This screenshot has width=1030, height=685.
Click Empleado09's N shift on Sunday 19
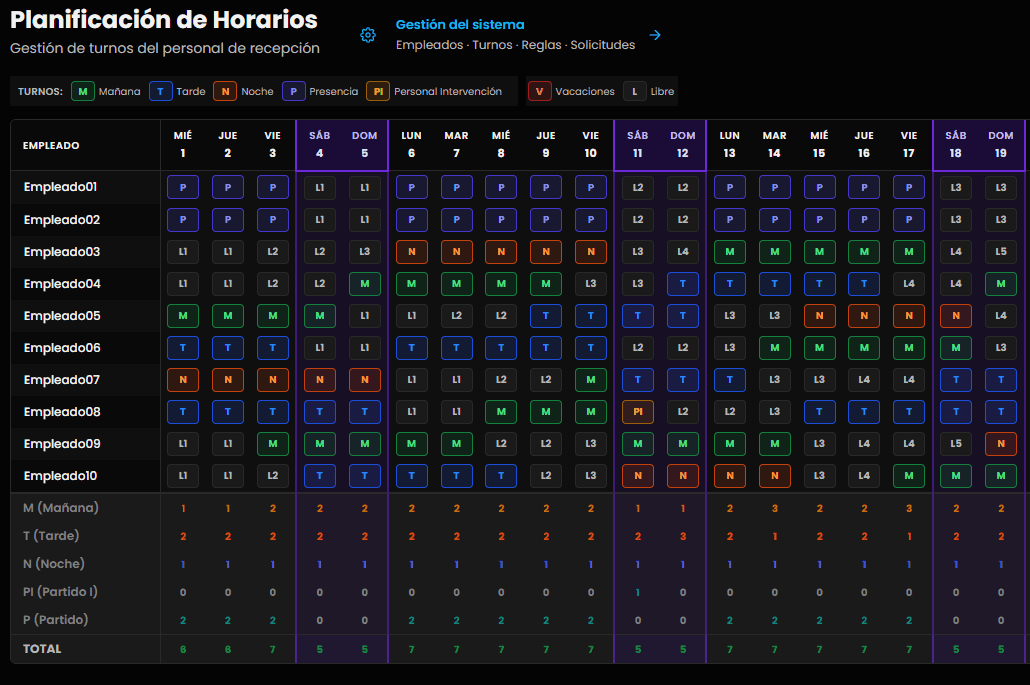(x=1001, y=444)
